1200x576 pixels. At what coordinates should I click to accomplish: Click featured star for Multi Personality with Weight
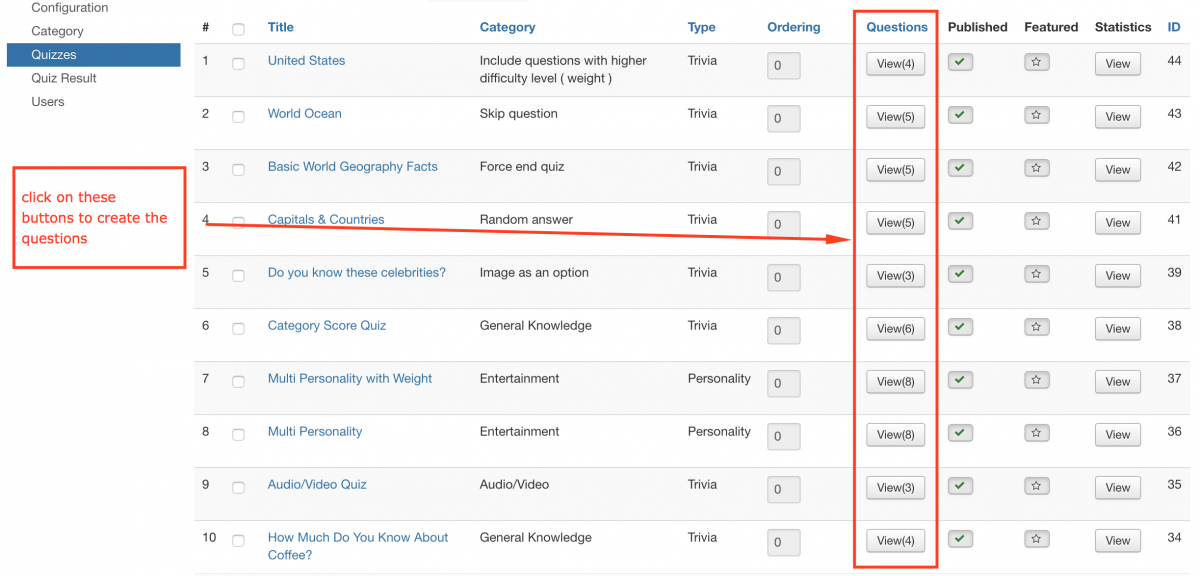(1036, 380)
